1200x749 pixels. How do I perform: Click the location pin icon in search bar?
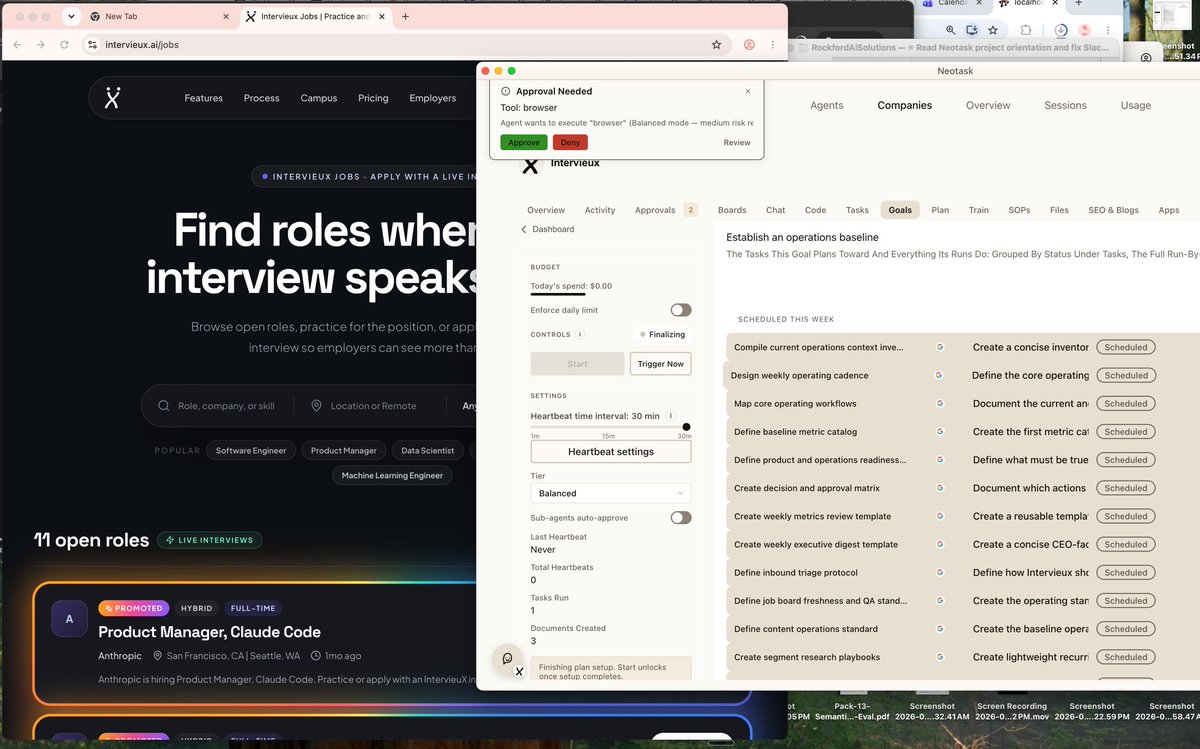tap(316, 406)
